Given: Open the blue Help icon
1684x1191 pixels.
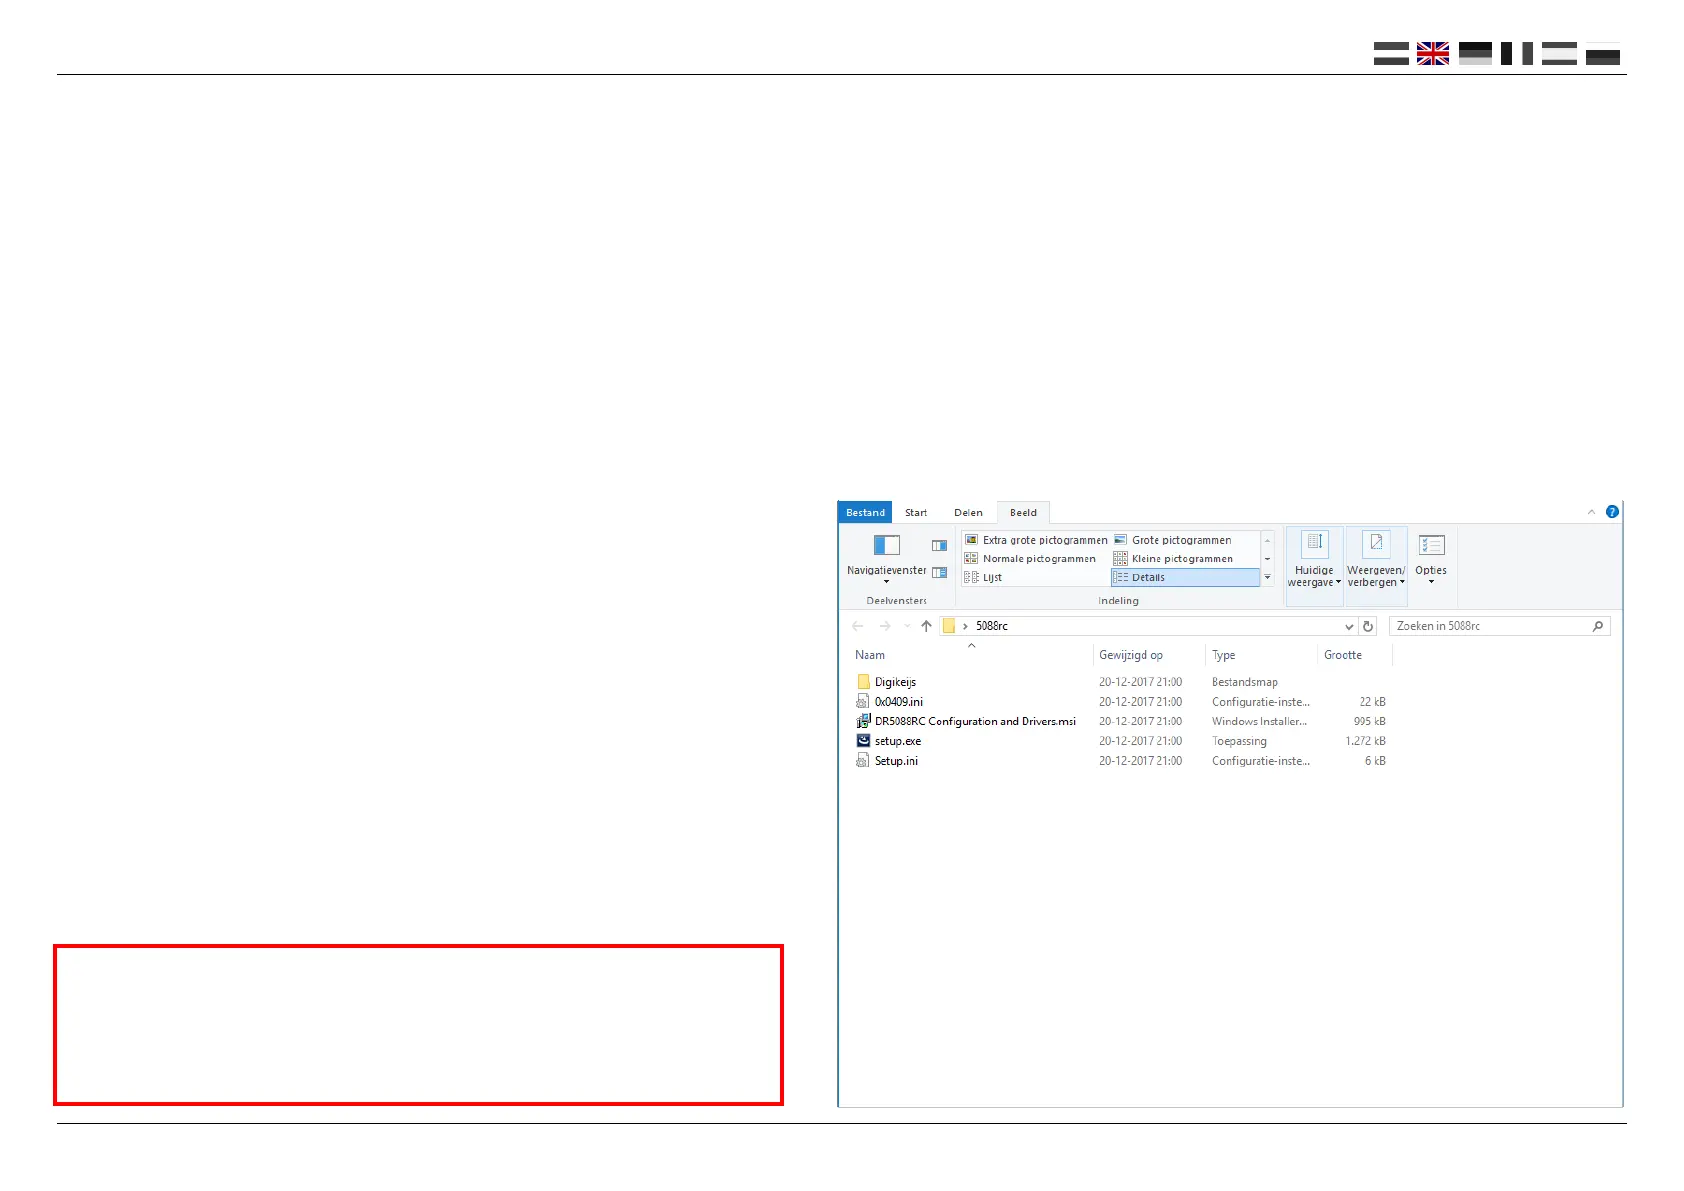Looking at the screenshot, I should click(1612, 512).
